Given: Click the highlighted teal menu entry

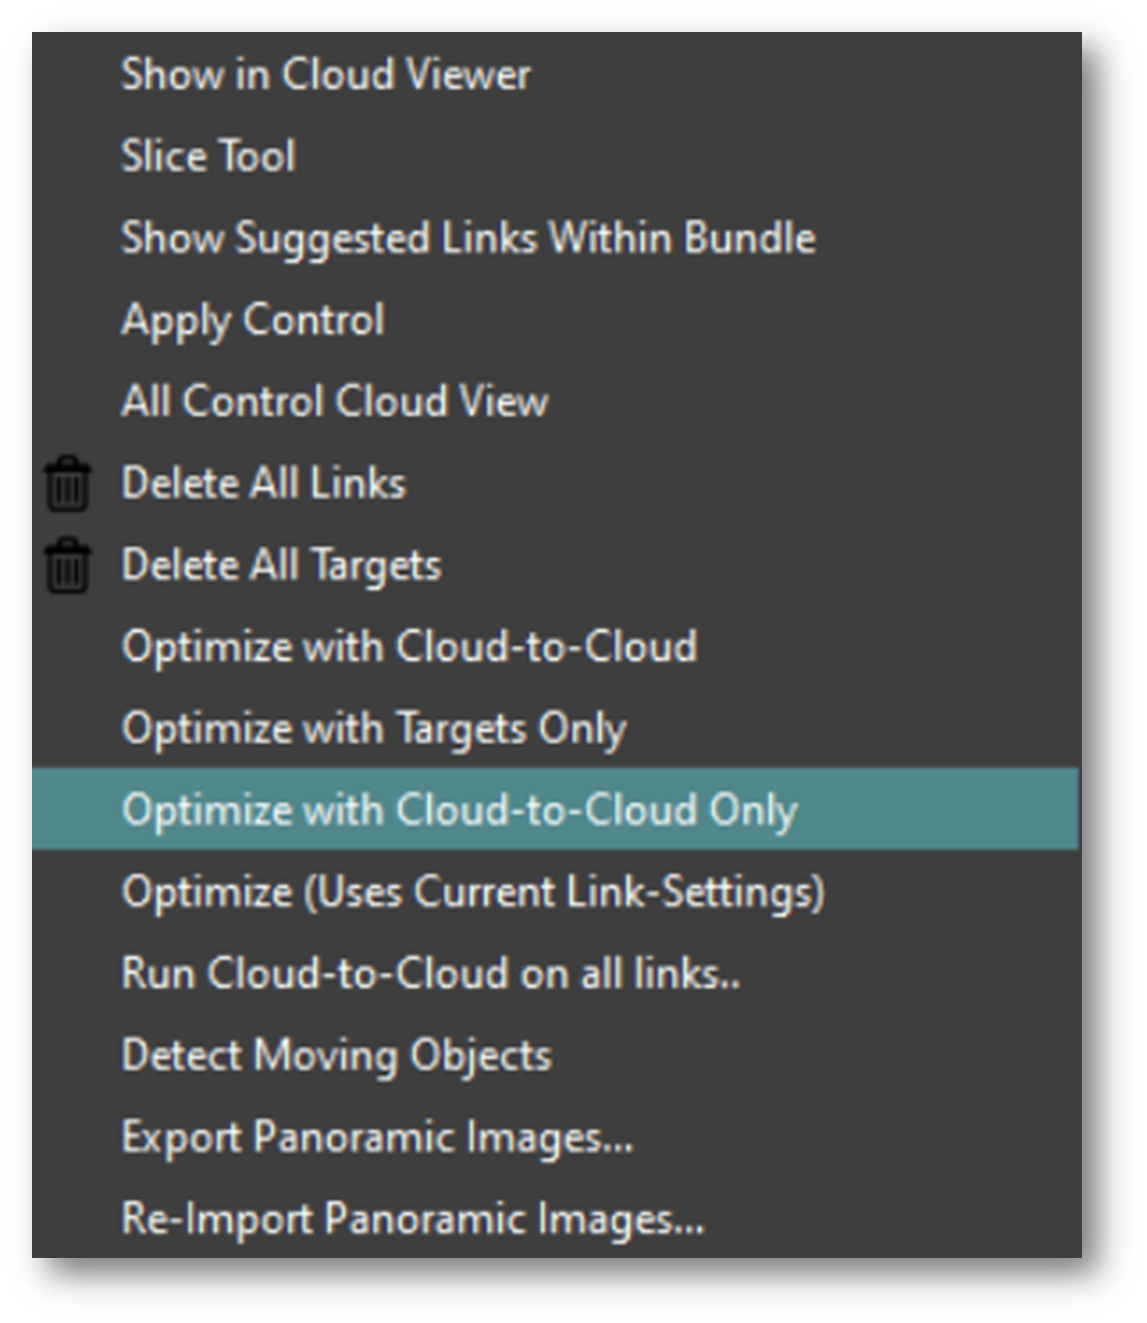Looking at the screenshot, I should [x=555, y=810].
